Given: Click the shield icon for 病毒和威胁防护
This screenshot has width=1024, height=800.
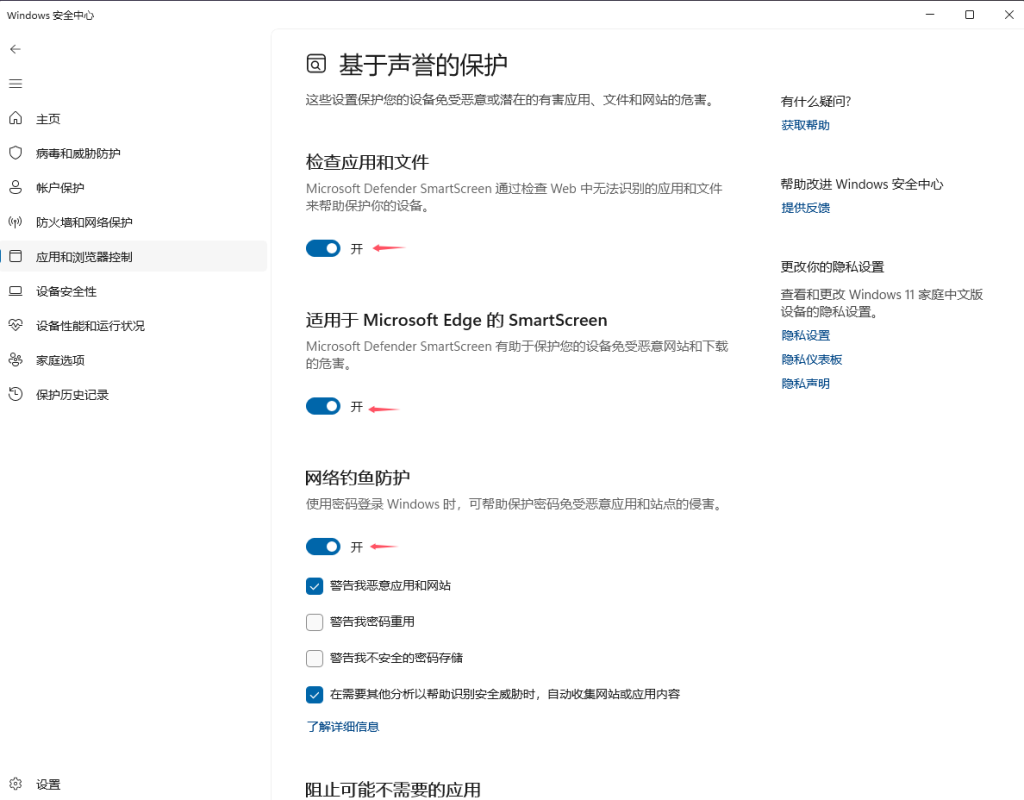Looking at the screenshot, I should coord(16,153).
